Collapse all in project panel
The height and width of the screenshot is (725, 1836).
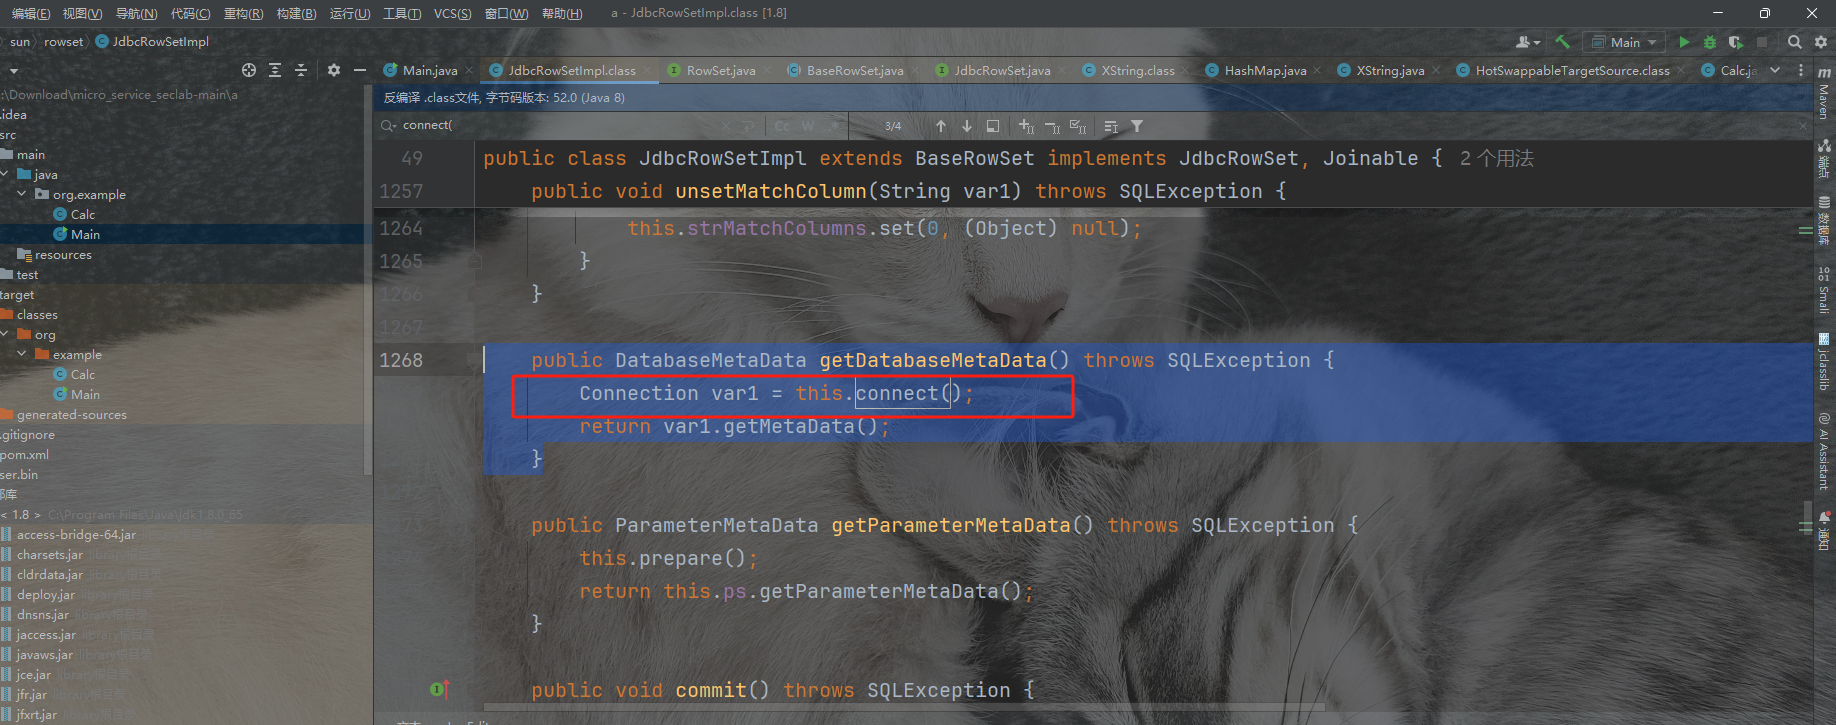[x=301, y=70]
